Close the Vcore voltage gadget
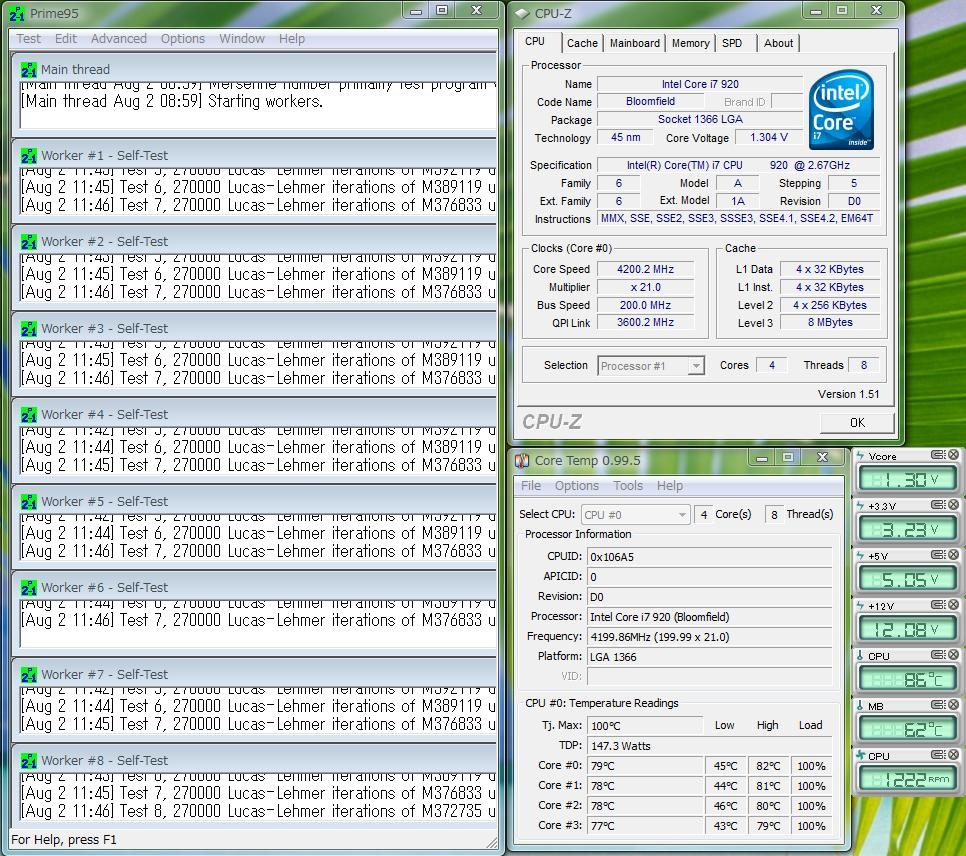 [x=953, y=455]
